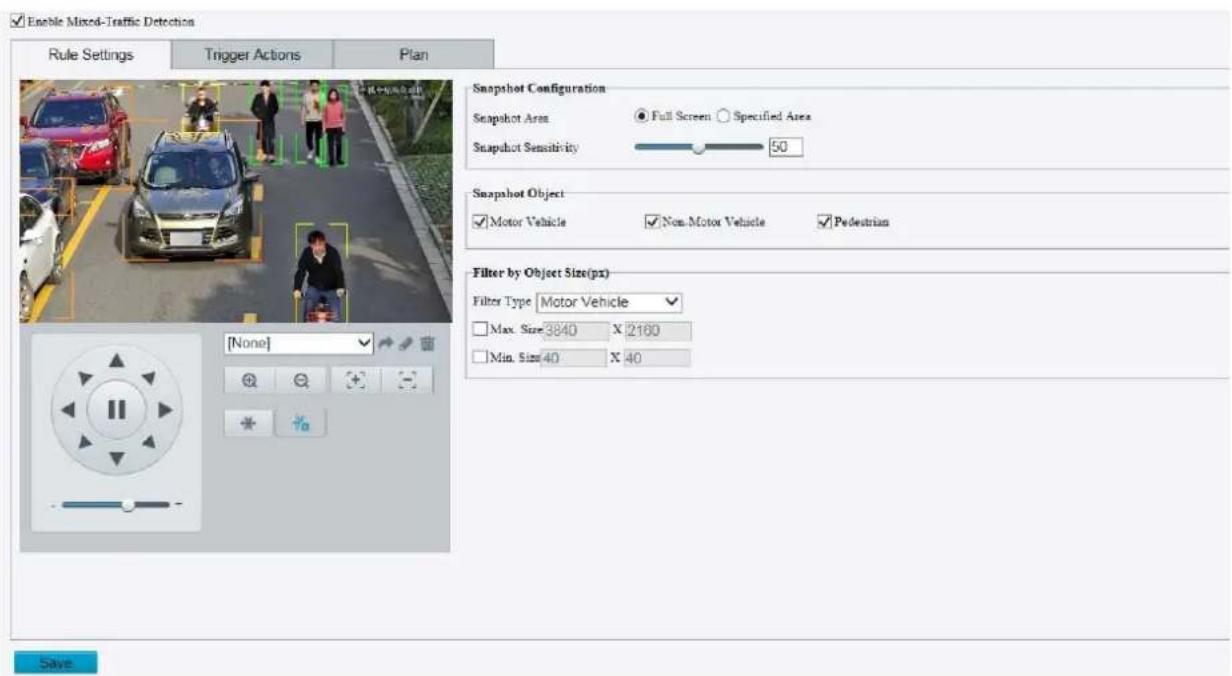Click the Min. Size width field 40
This screenshot has width=1232, height=676.
[x=574, y=357]
